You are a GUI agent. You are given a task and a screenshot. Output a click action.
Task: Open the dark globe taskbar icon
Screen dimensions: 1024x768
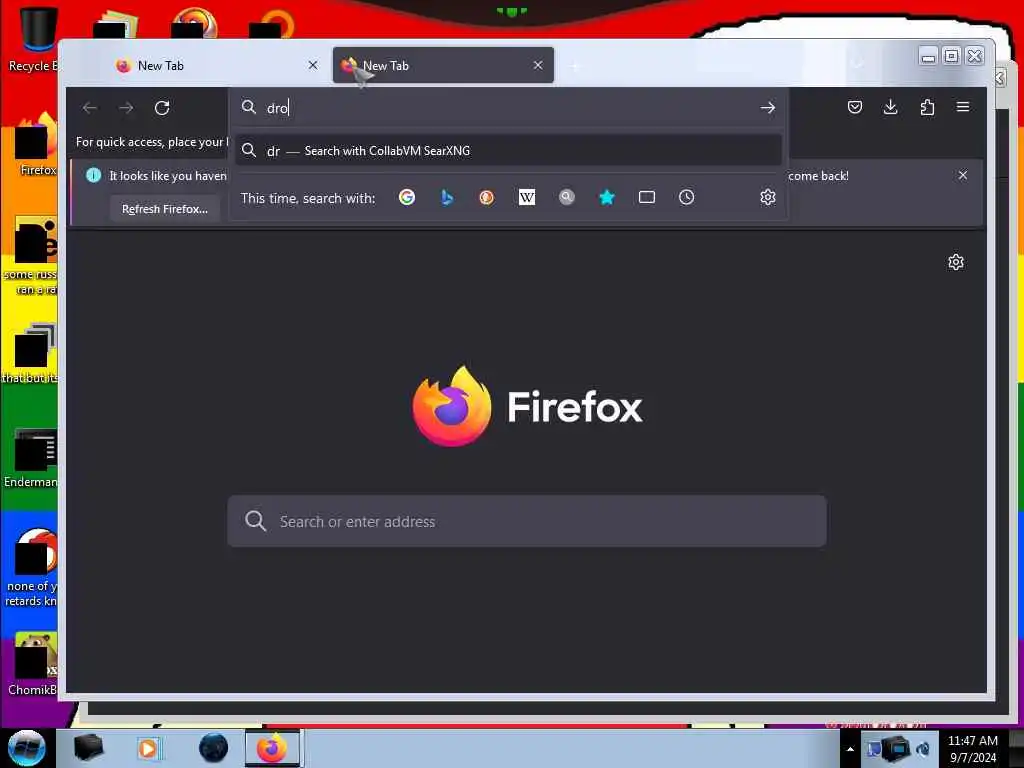point(214,748)
